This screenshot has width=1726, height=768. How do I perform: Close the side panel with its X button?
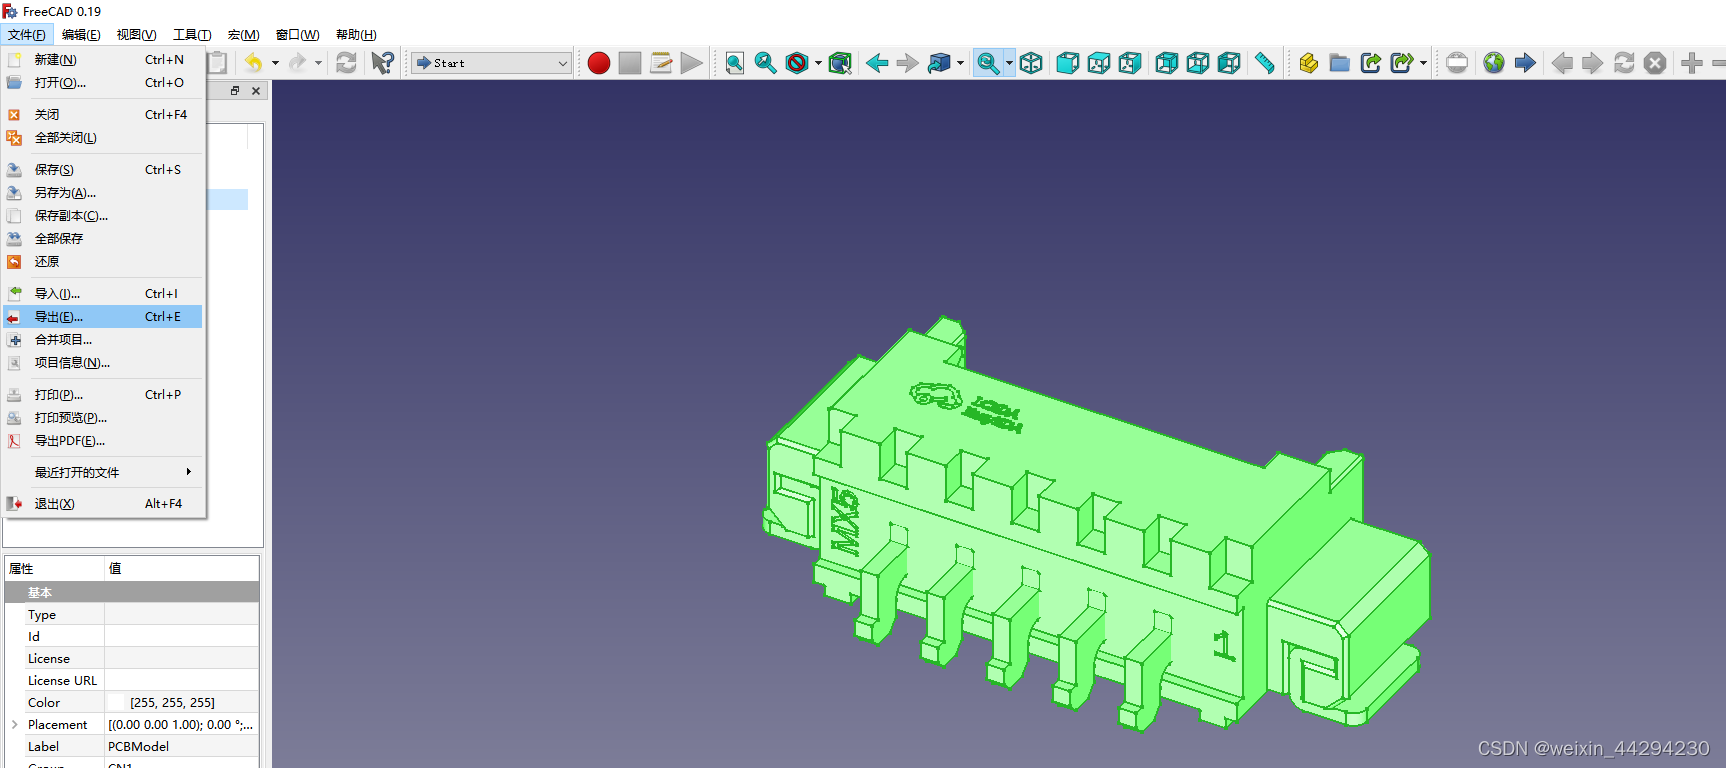click(x=256, y=90)
